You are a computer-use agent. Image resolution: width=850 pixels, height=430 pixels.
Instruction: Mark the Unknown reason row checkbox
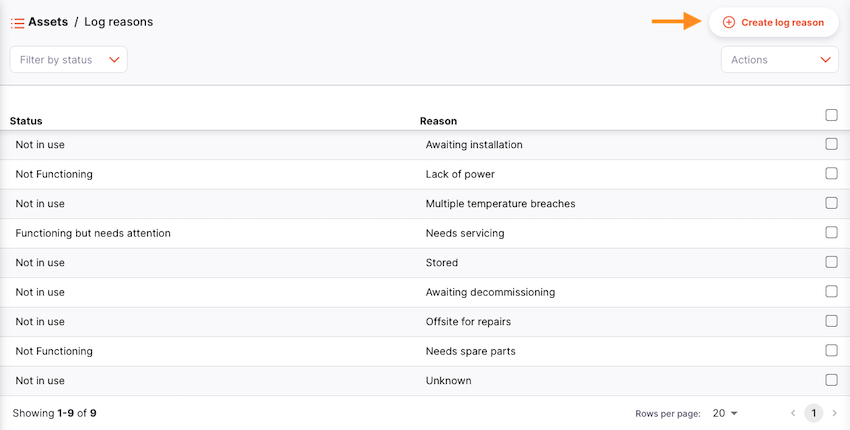pos(831,380)
